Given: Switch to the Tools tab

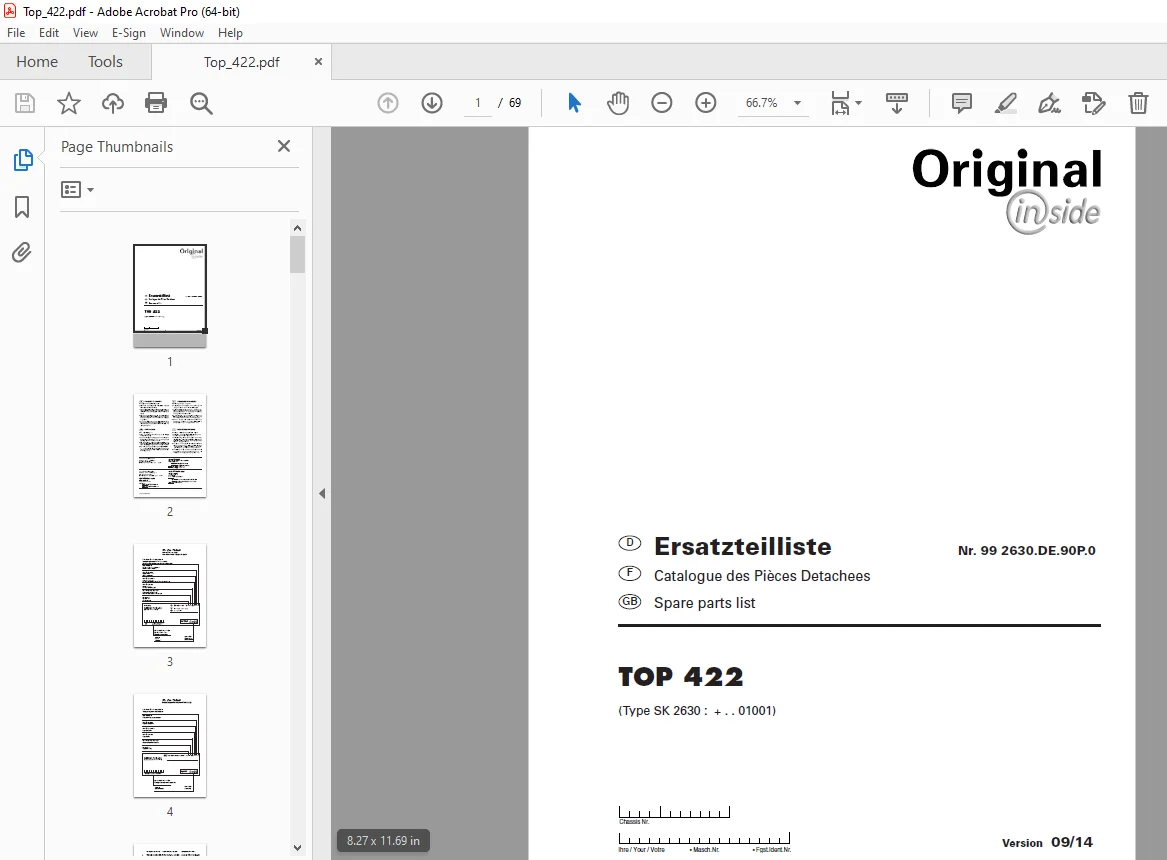Looking at the screenshot, I should pos(105,62).
